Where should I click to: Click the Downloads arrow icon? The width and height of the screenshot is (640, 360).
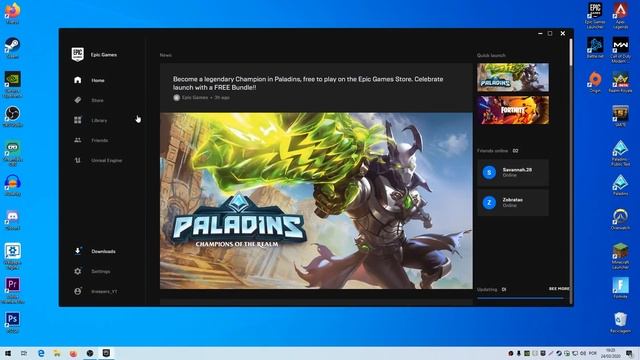[x=78, y=251]
